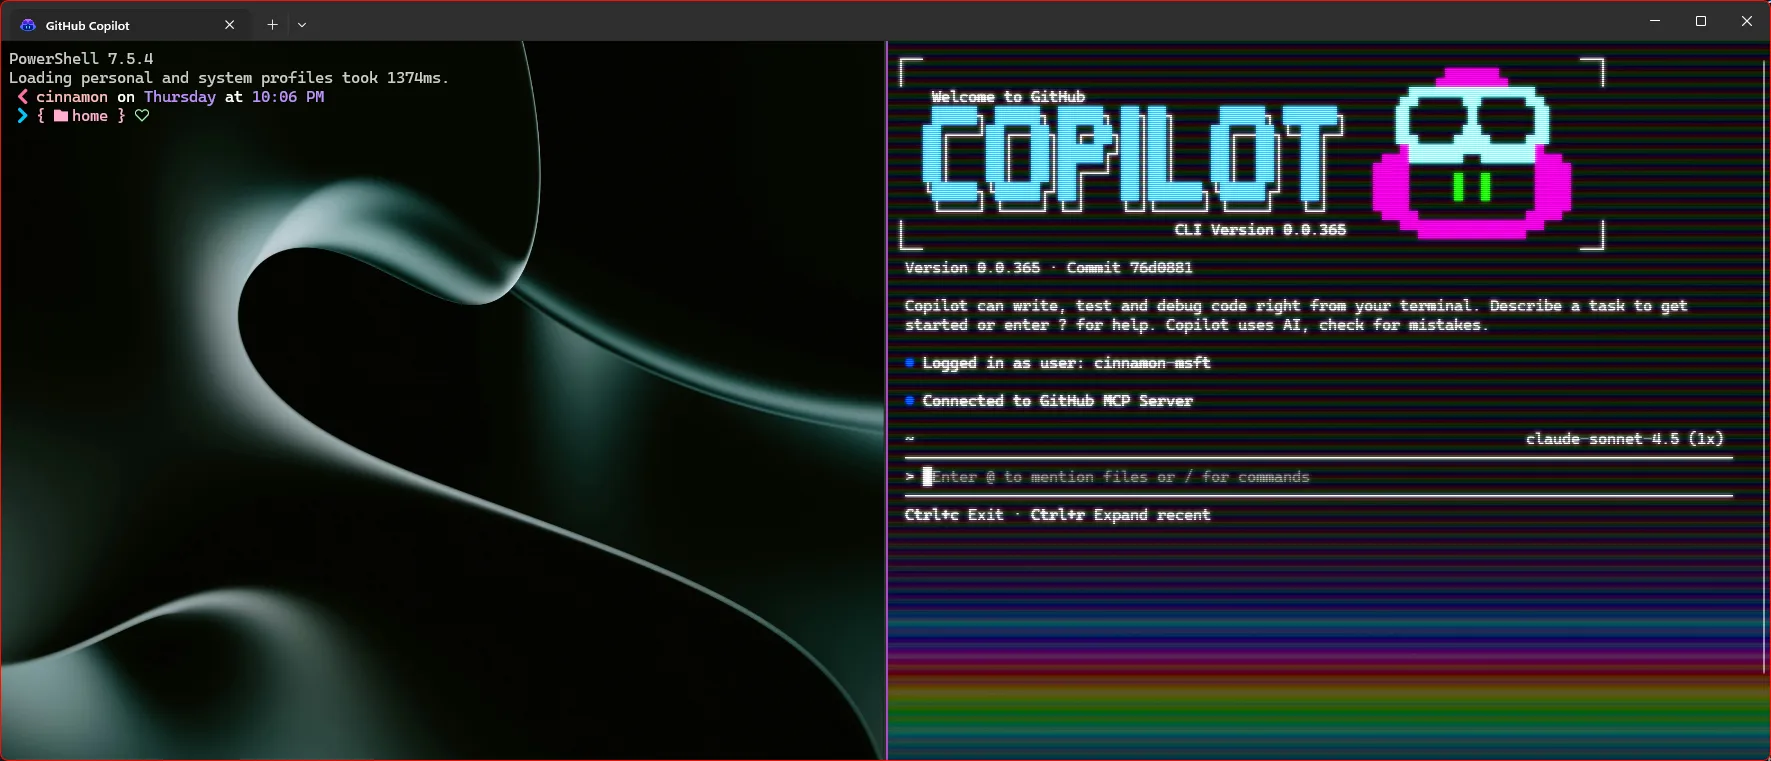Expand the new tab profiles dropdown
Screen dimensions: 1771x761
point(302,25)
